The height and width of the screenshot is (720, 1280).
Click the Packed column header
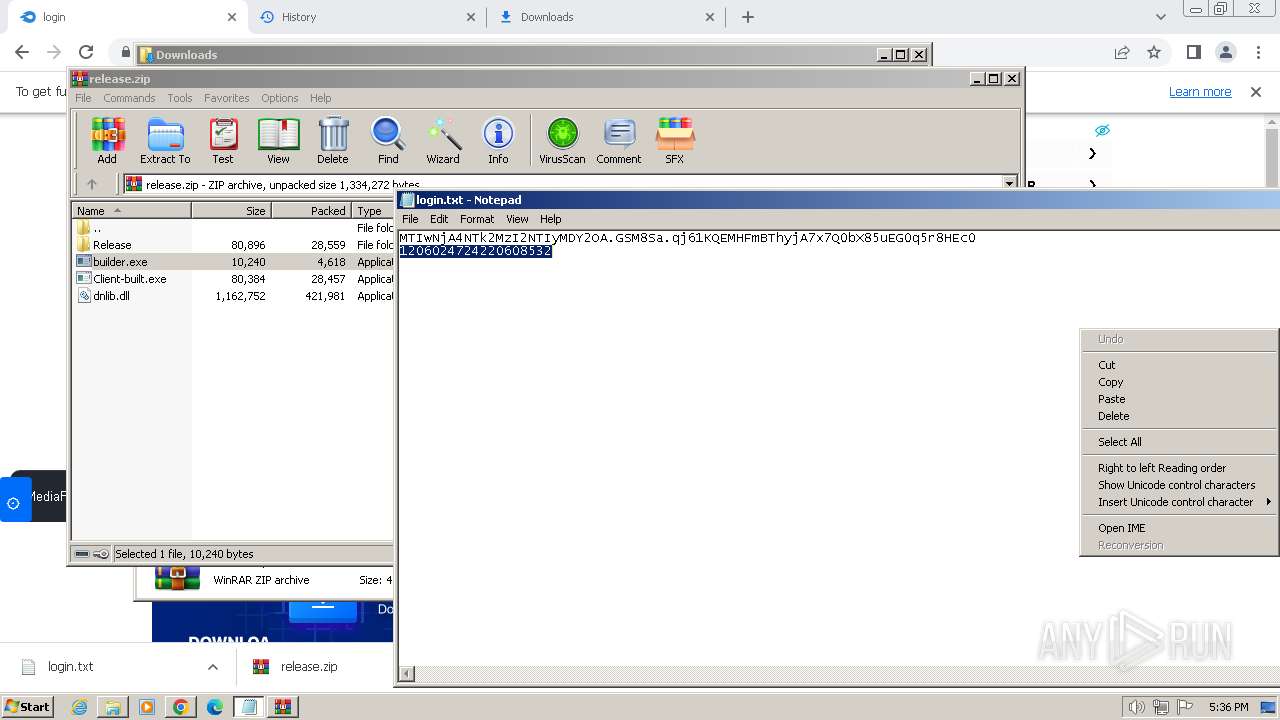[311, 210]
